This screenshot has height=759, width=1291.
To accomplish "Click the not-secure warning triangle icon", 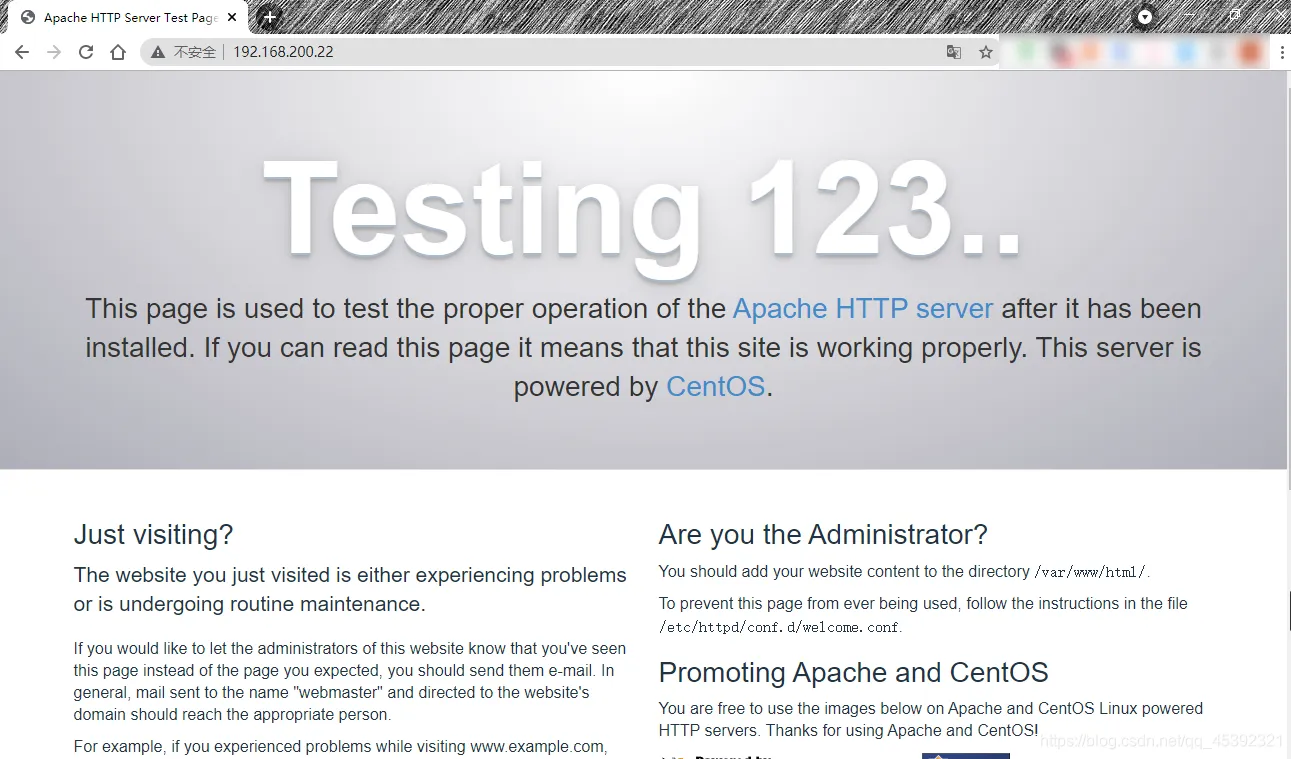I will pyautogui.click(x=158, y=52).
